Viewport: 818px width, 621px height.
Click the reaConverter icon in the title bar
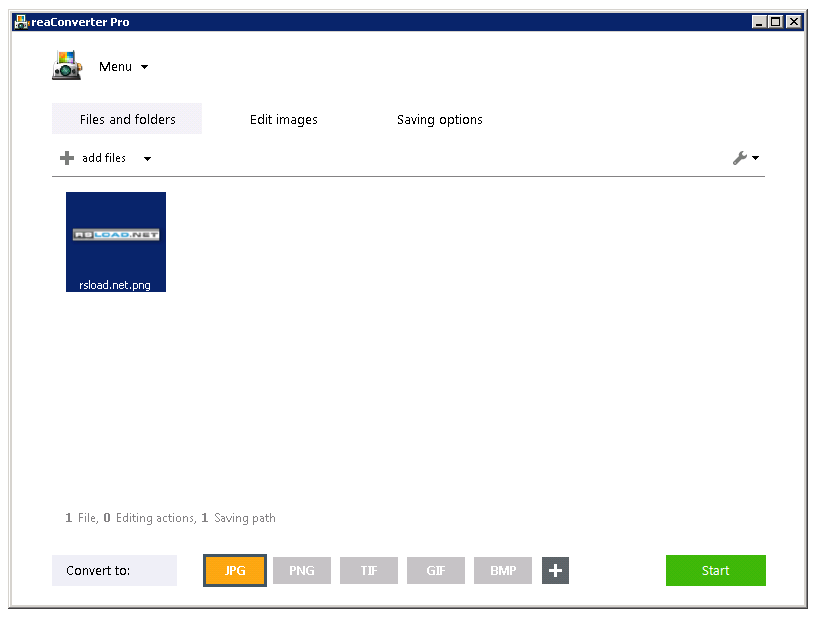coord(21,21)
